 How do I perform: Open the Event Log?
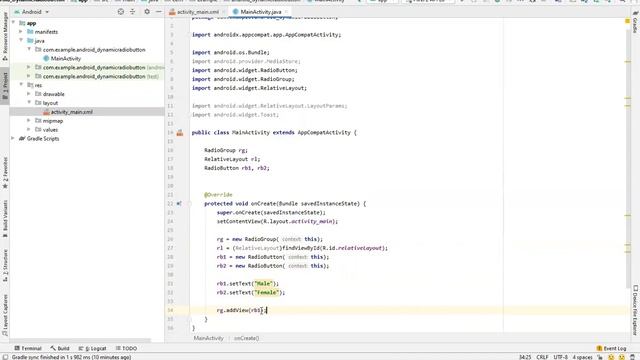pos(611,348)
